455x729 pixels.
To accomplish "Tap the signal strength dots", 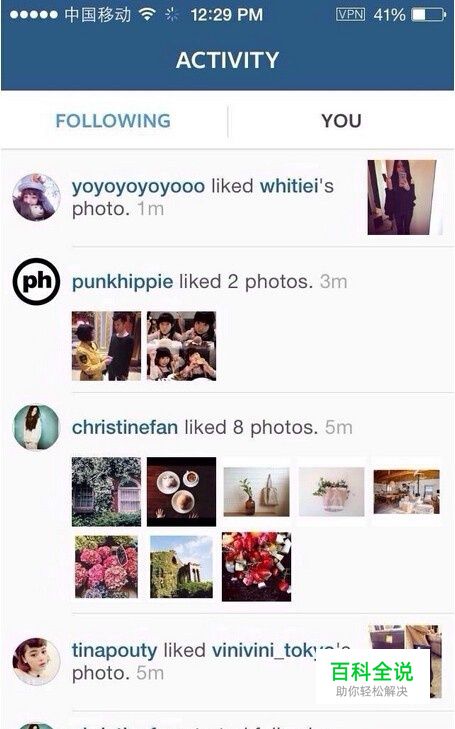I will click(33, 15).
